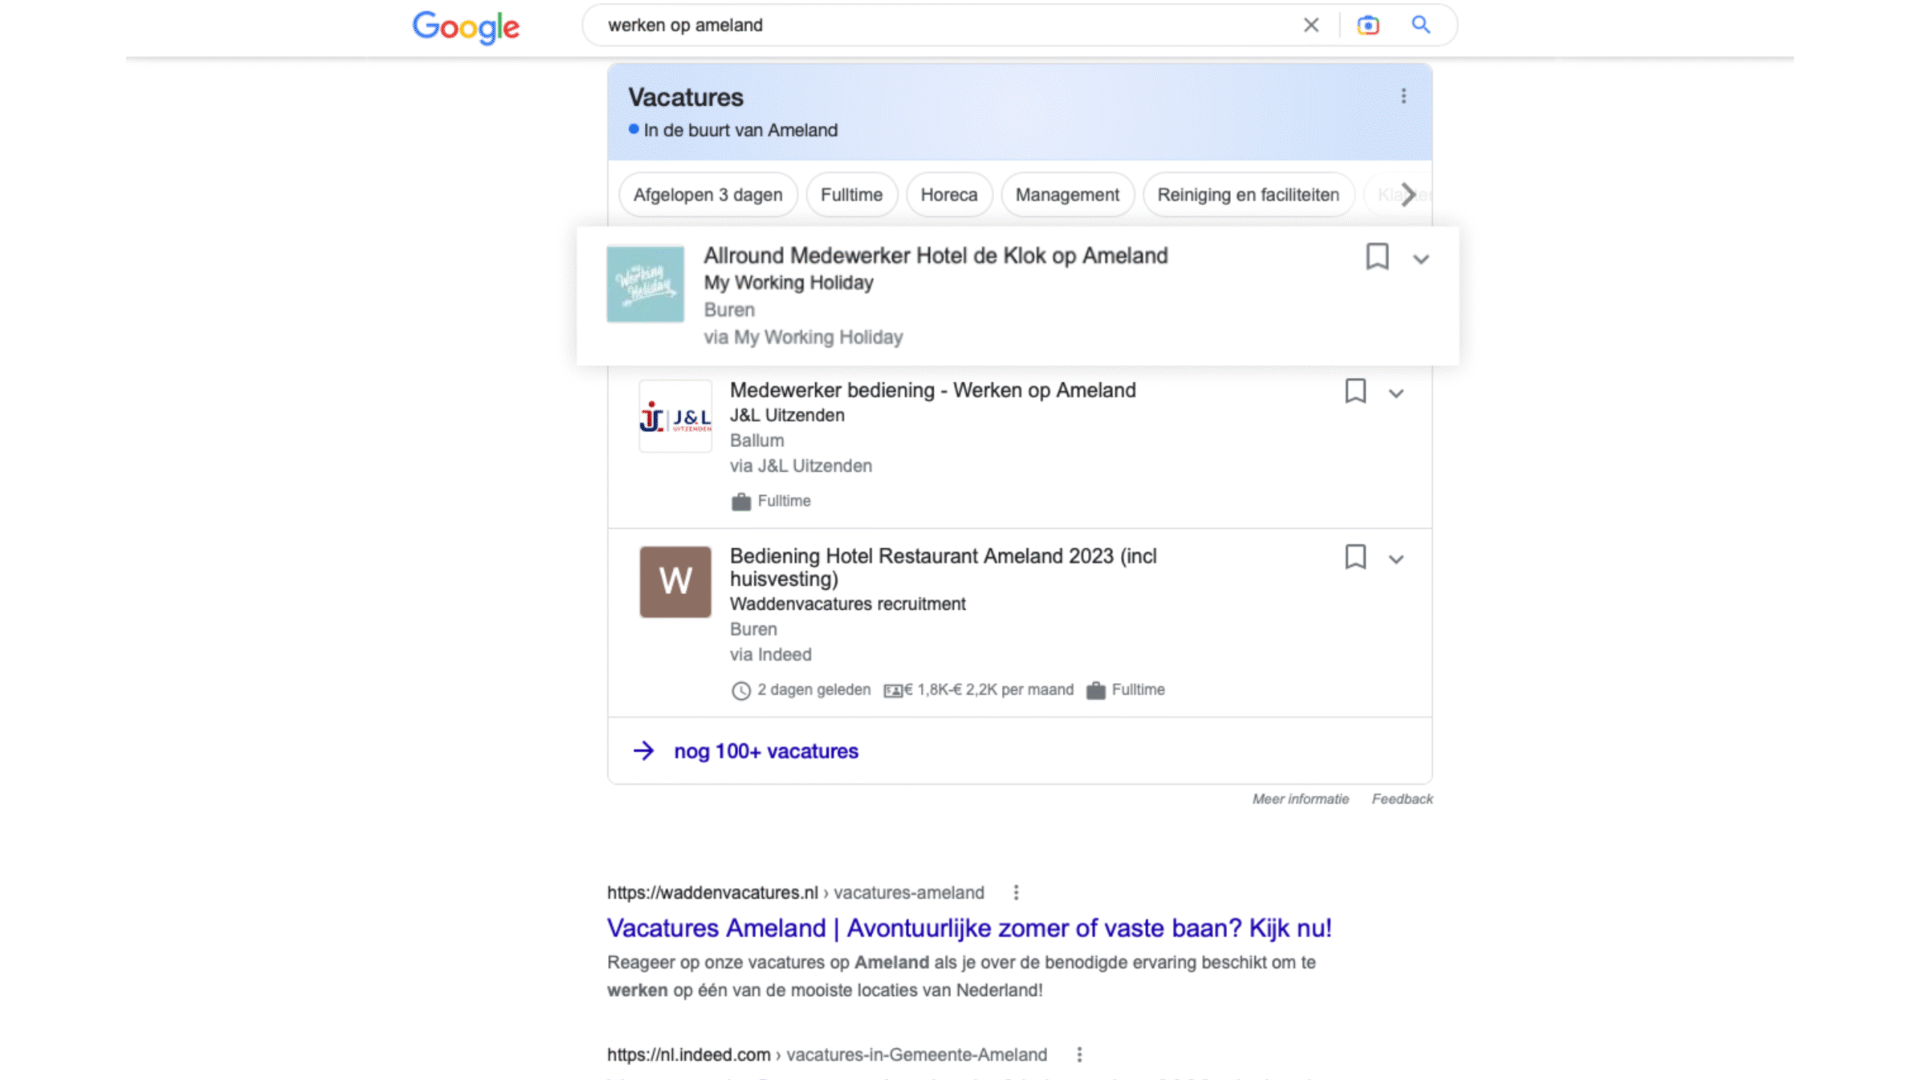Open search by image camera icon

1368,25
